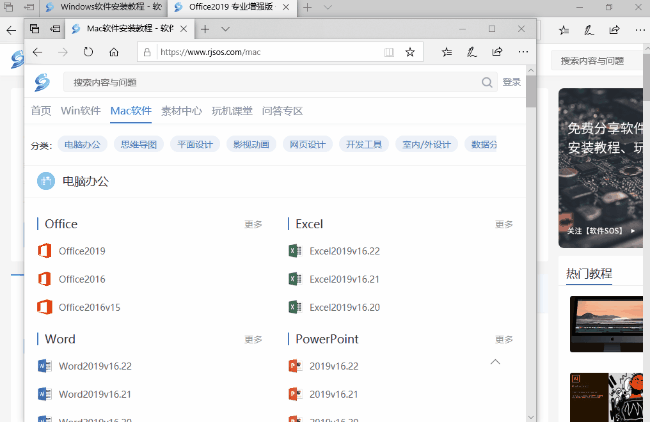Screen dimensions: 650x422
Task: Open the 问答专区 navigation tab
Action: (x=282, y=111)
